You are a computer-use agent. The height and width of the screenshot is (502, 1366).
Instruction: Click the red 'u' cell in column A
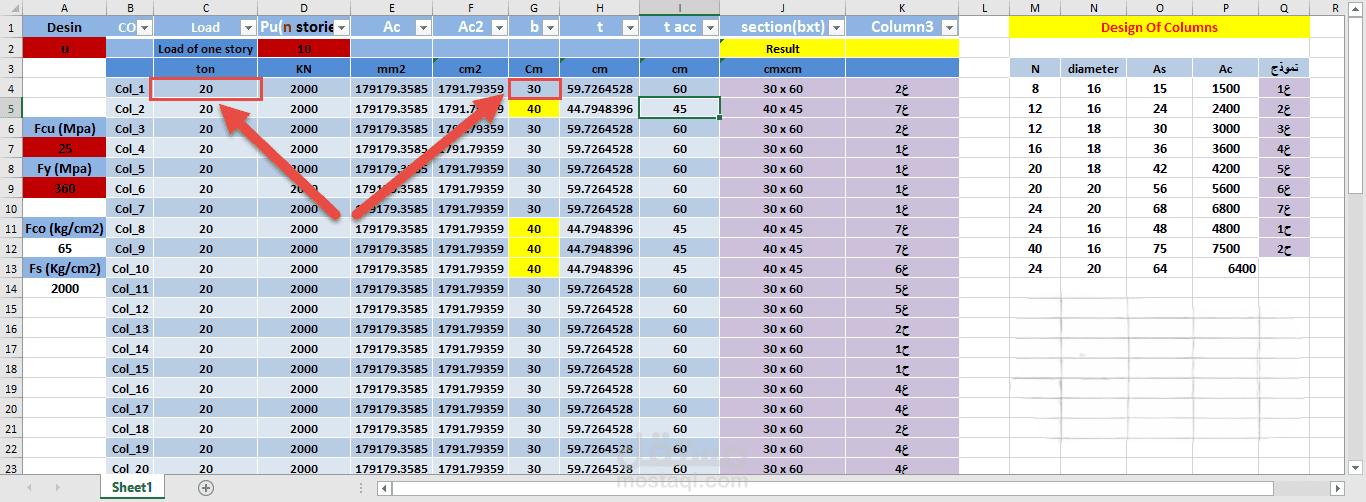tap(64, 48)
